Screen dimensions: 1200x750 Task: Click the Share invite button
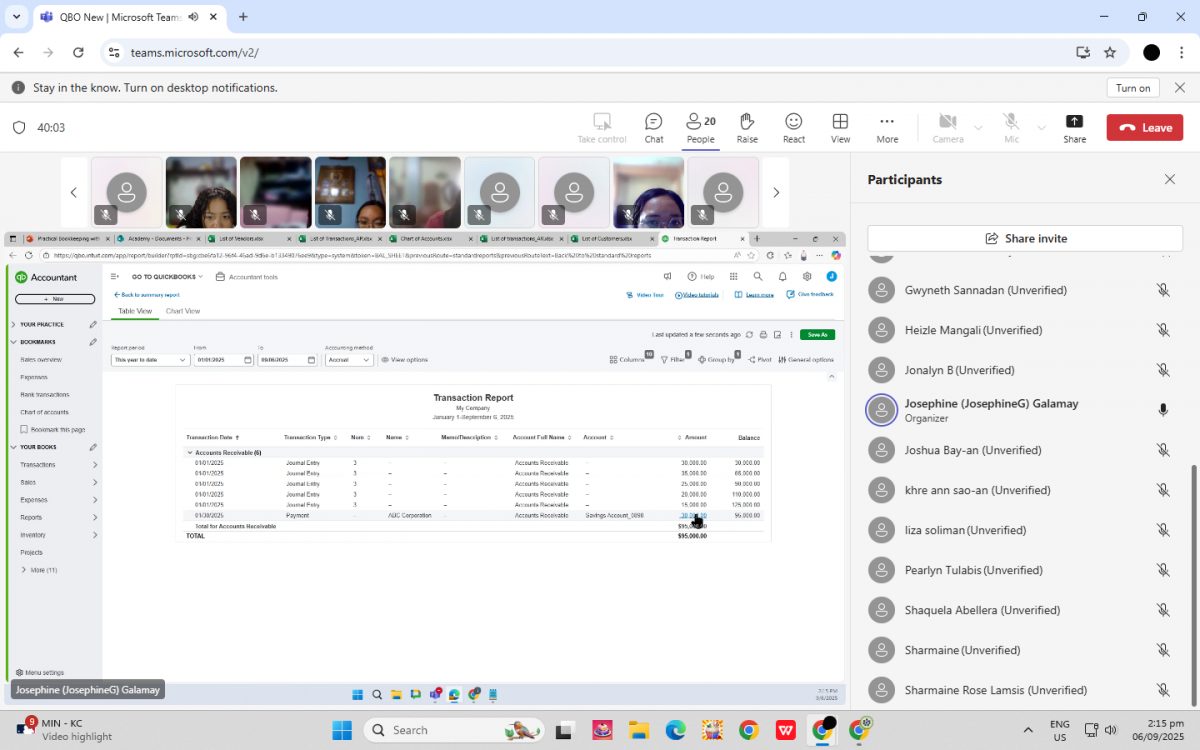1025,238
